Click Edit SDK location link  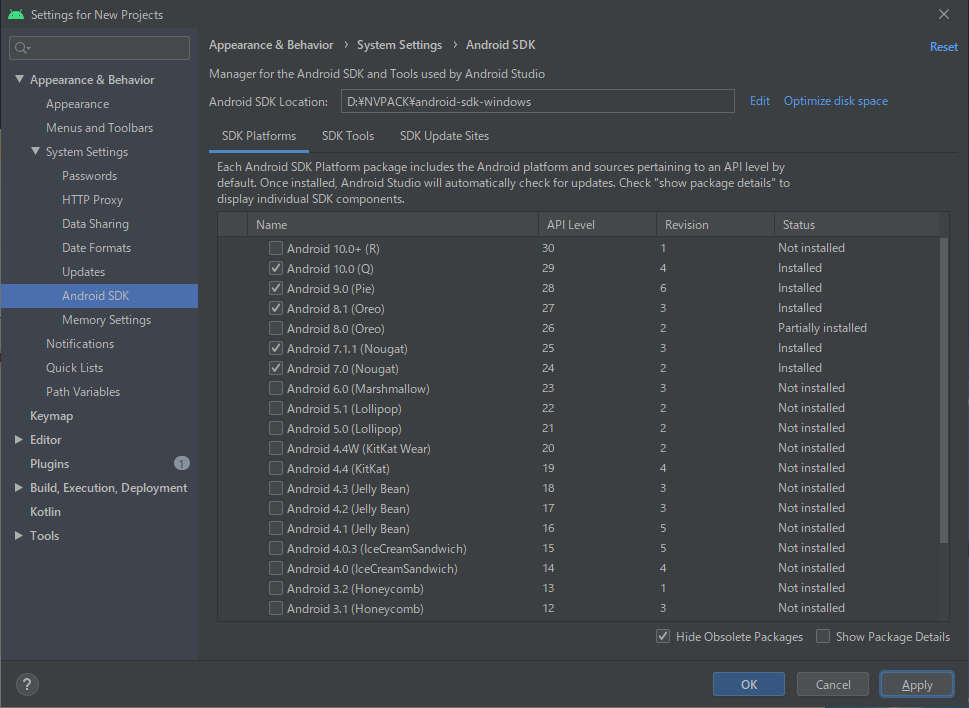point(760,101)
